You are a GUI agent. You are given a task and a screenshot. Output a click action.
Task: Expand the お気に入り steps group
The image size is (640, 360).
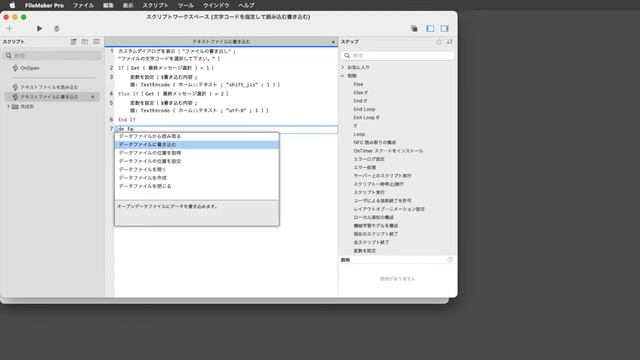343,67
